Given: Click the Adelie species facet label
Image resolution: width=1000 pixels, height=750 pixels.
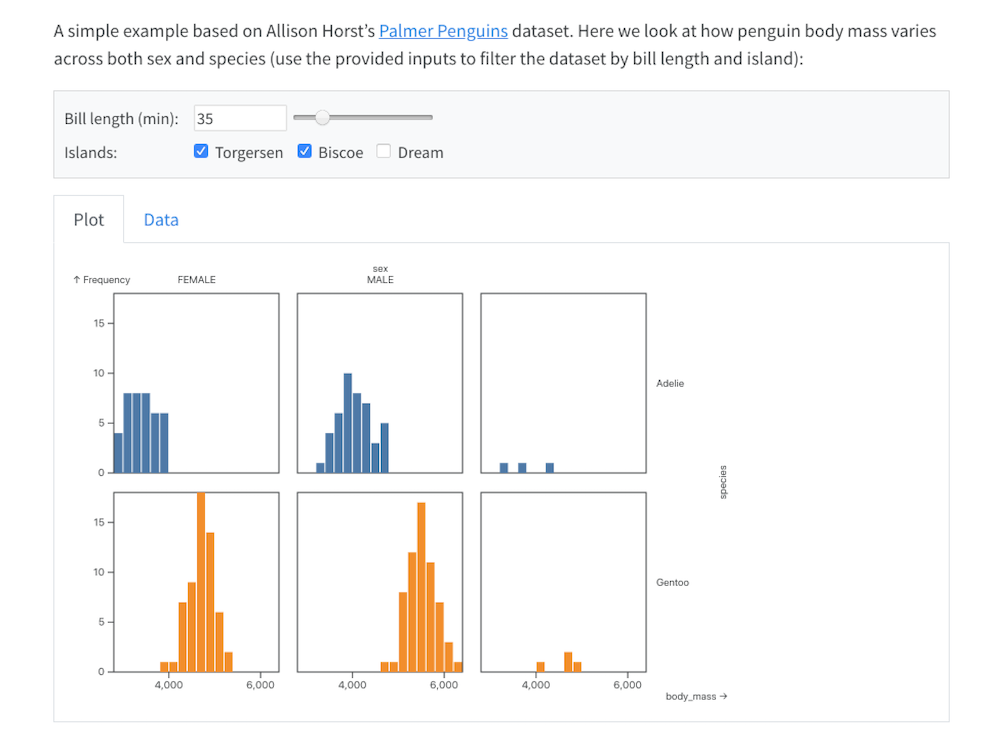Looking at the screenshot, I should coord(670,383).
